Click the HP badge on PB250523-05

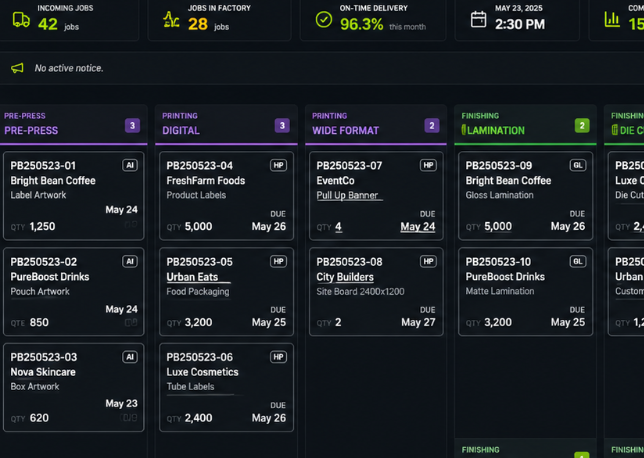(278, 262)
